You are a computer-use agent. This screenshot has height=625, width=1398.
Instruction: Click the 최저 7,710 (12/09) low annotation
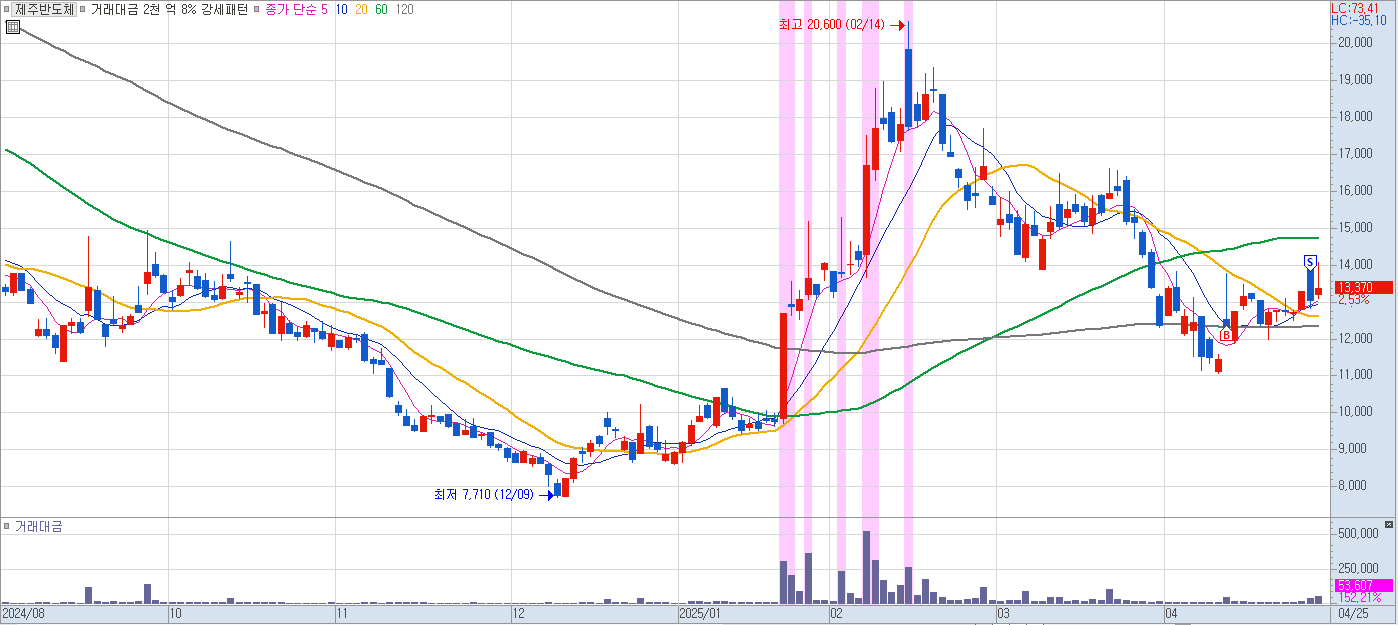484,494
